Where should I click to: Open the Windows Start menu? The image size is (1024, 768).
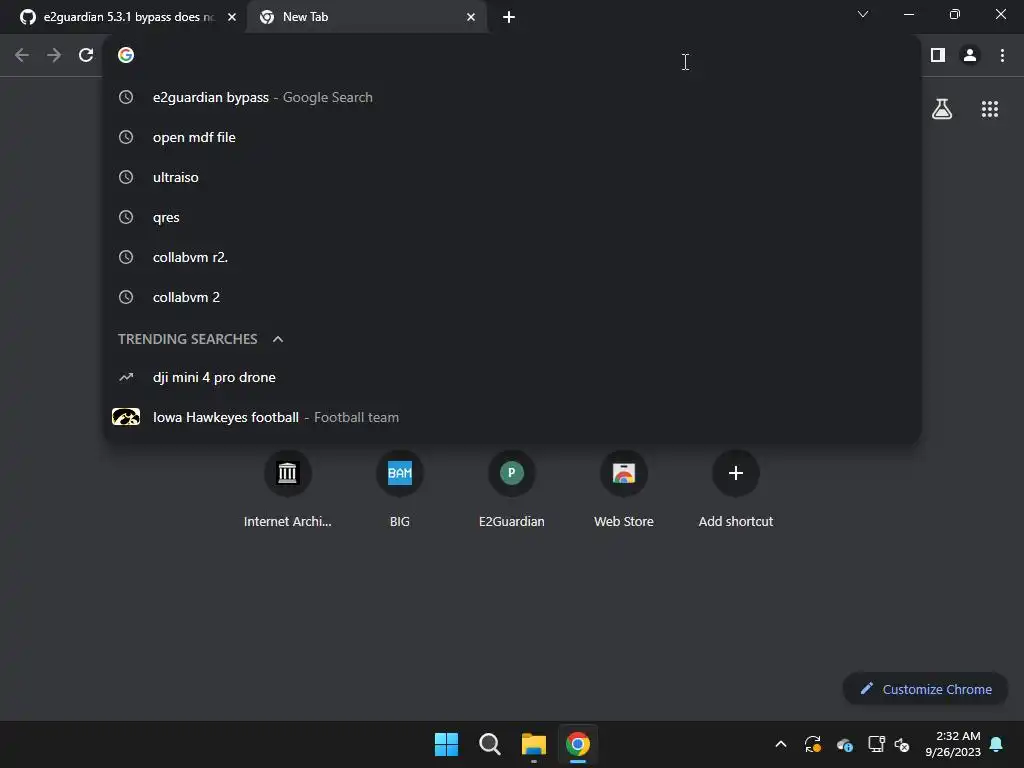[447, 744]
